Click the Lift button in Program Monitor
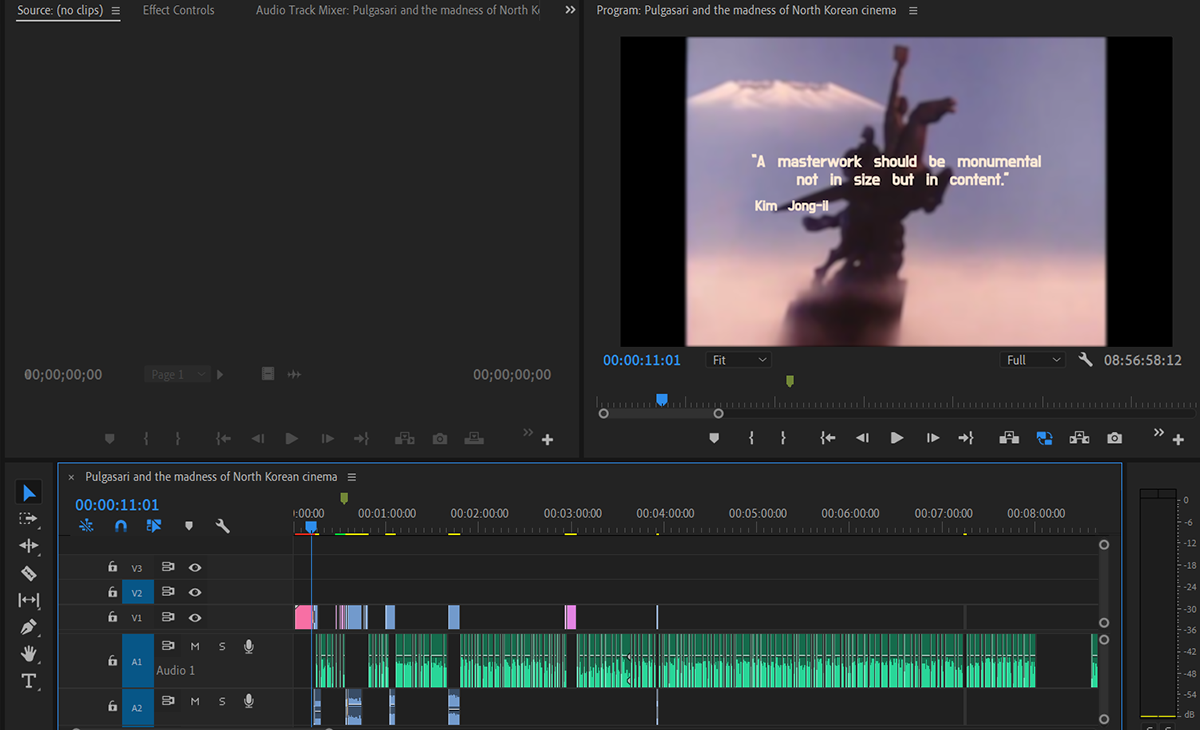Viewport: 1200px width, 730px height. [x=1008, y=438]
